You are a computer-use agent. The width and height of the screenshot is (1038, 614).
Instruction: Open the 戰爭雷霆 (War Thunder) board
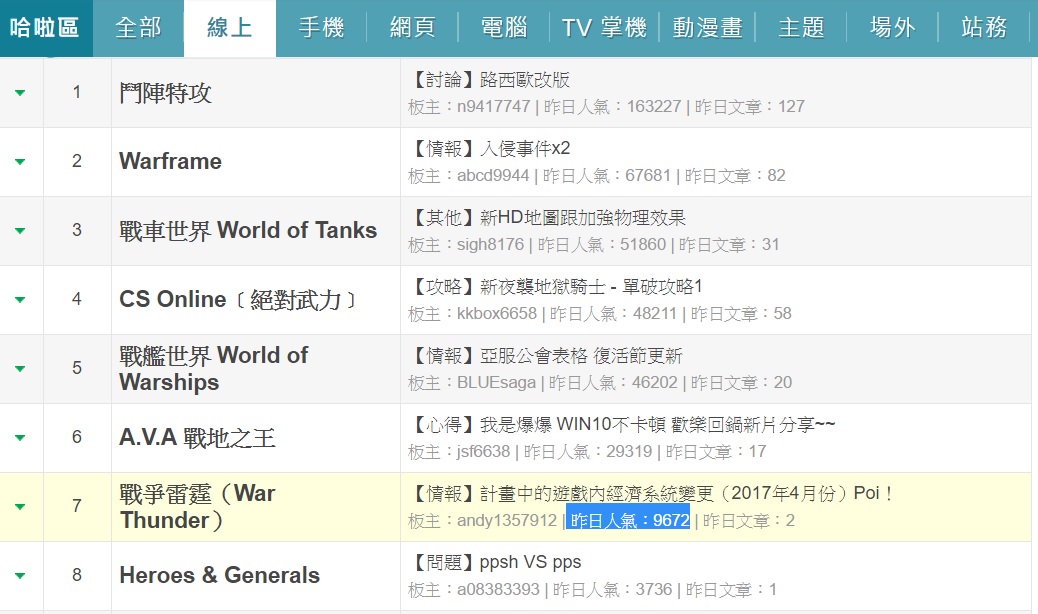[197, 507]
